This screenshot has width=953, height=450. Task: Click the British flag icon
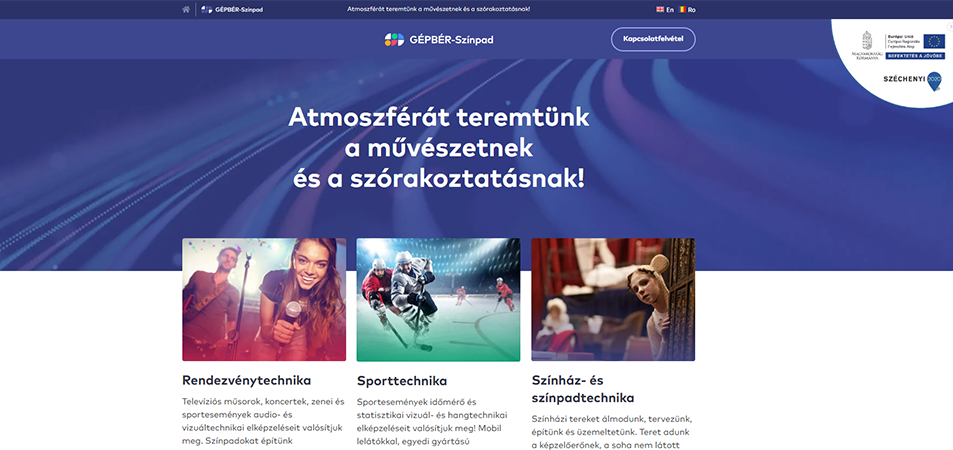click(660, 10)
